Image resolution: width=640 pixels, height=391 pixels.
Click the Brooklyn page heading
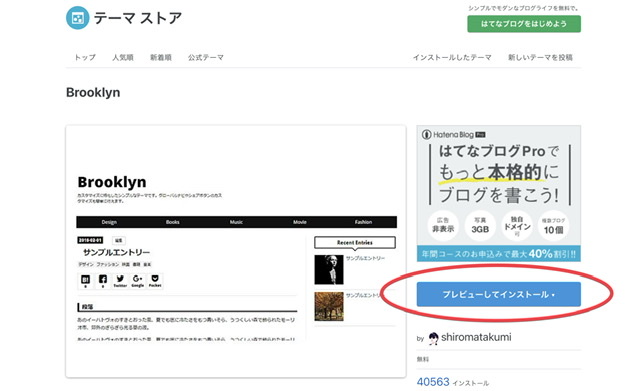pos(93,93)
